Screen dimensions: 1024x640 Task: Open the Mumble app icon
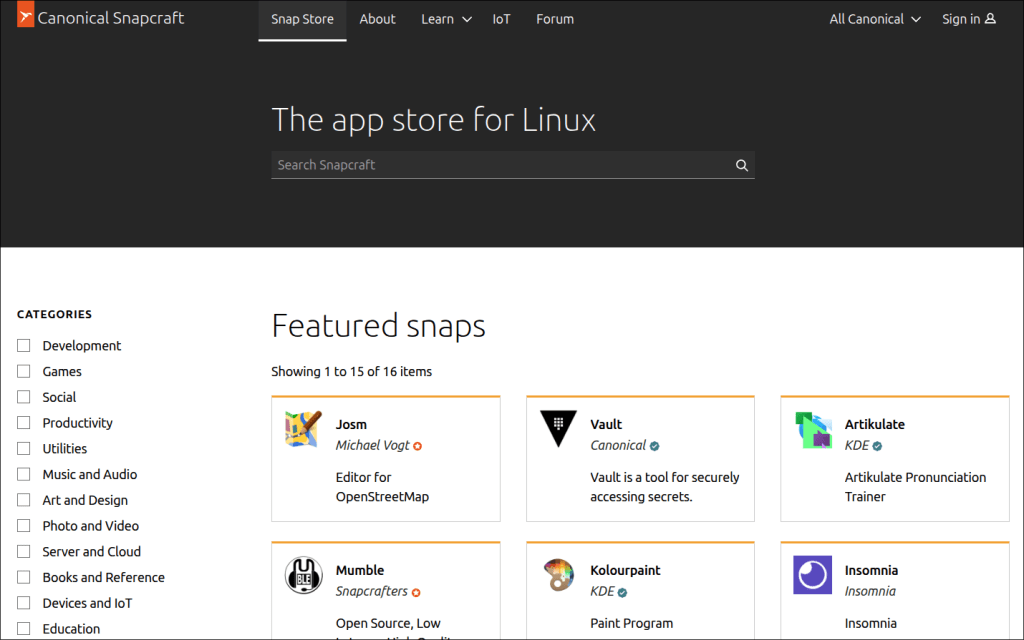click(303, 575)
